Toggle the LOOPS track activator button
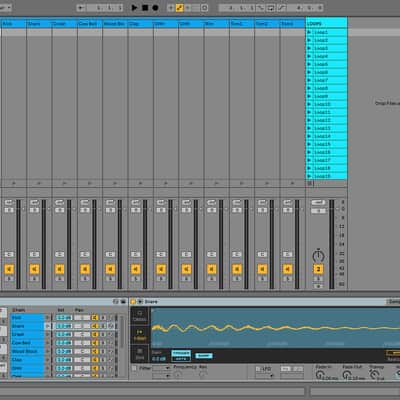Image resolution: width=400 pixels, height=400 pixels. tap(318, 269)
